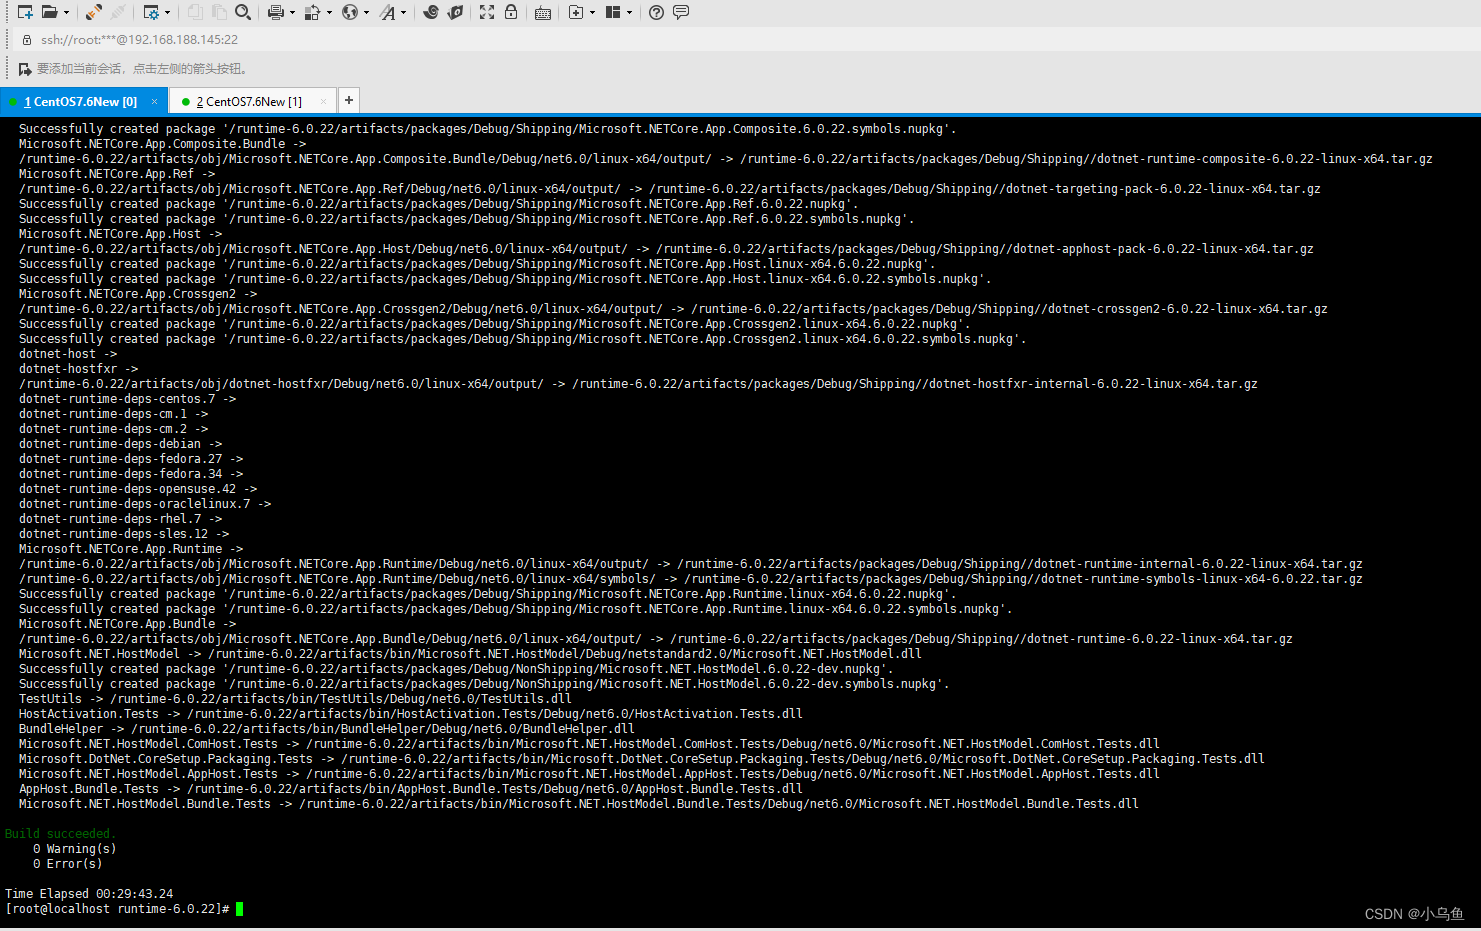Click the Print icon
This screenshot has width=1481, height=931.
click(x=276, y=12)
